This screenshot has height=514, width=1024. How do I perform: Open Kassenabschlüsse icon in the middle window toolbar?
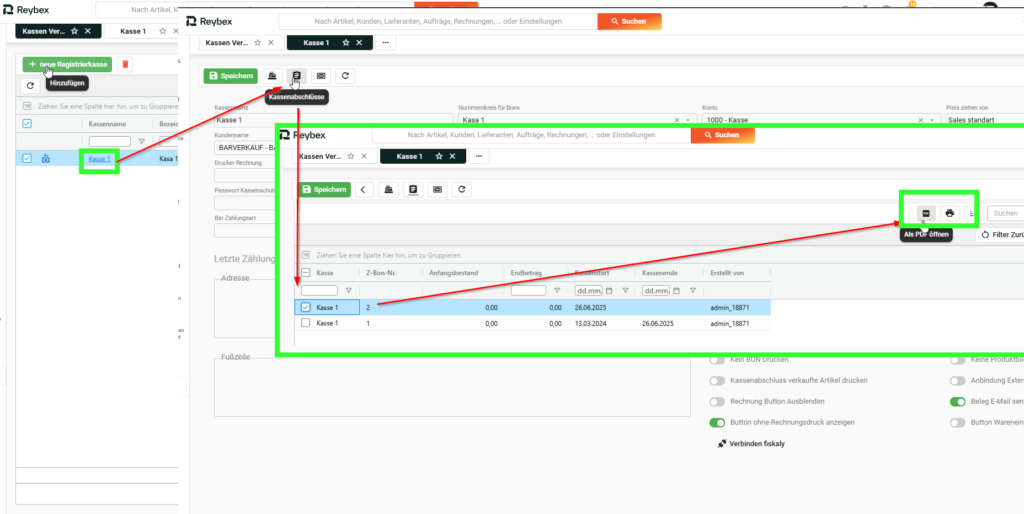pos(296,76)
